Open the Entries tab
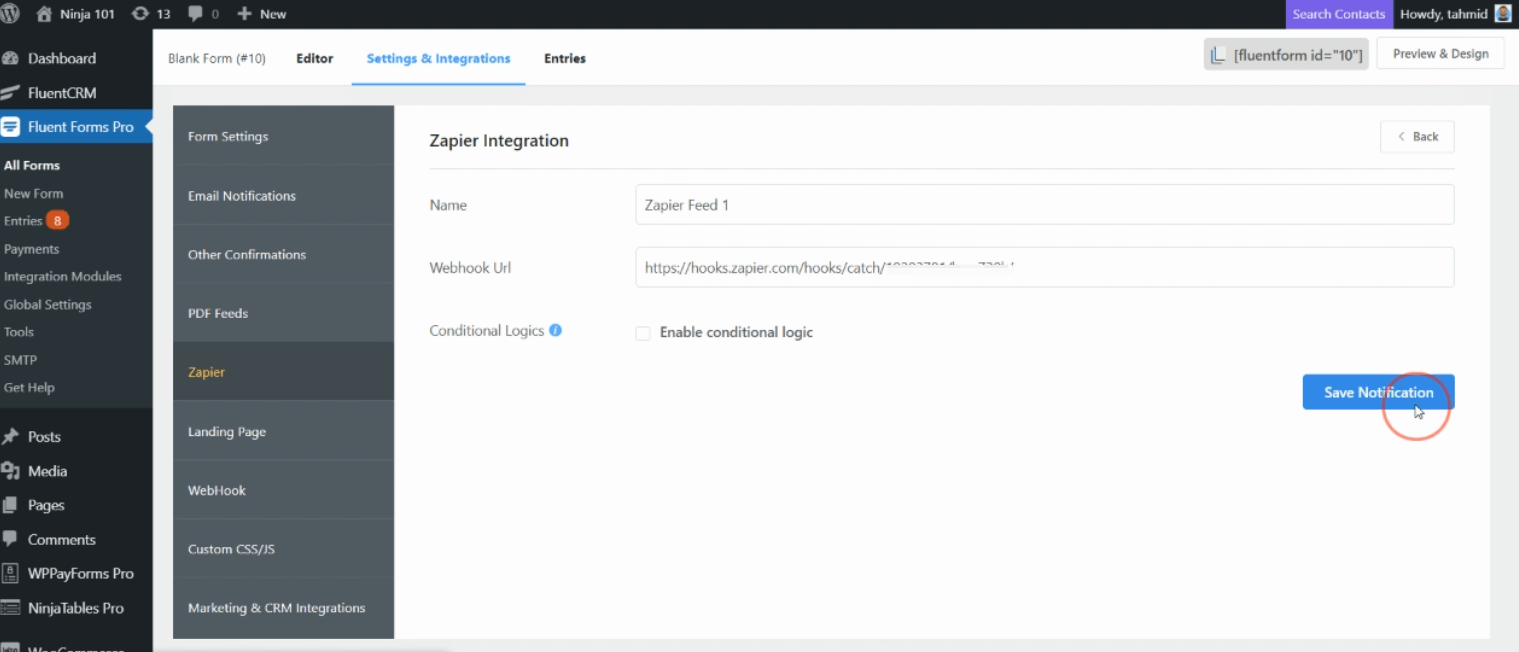 point(565,58)
